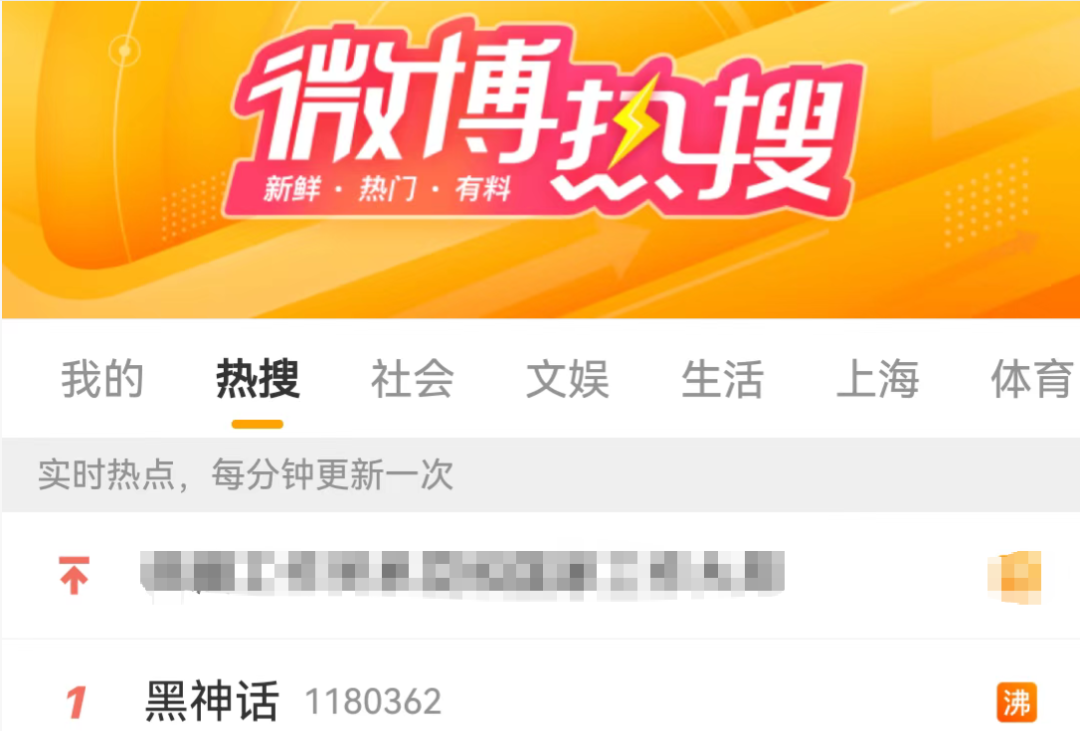Switch to the 我的 tab
The image size is (1080, 731).
coord(102,379)
